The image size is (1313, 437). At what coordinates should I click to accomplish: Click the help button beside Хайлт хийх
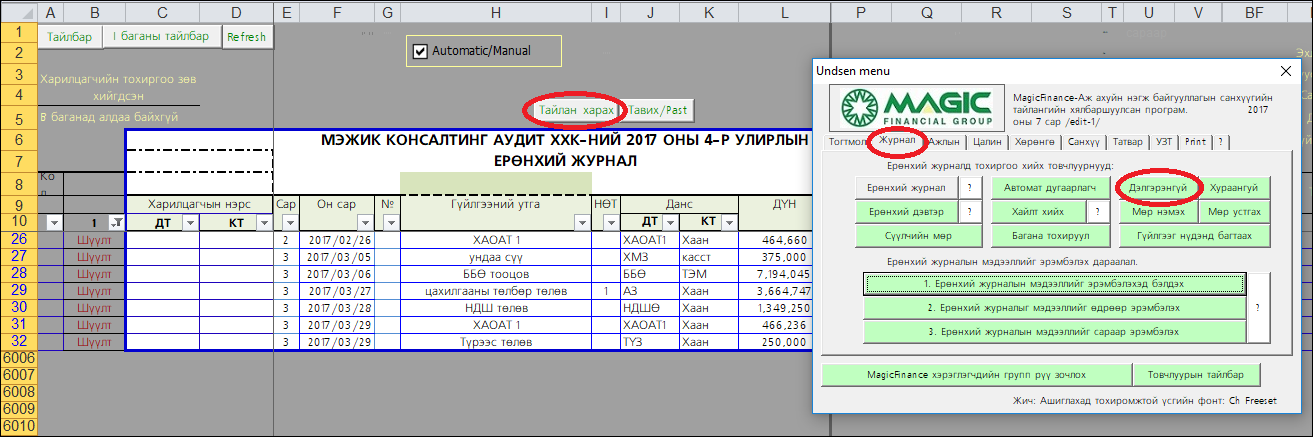[x=1096, y=211]
